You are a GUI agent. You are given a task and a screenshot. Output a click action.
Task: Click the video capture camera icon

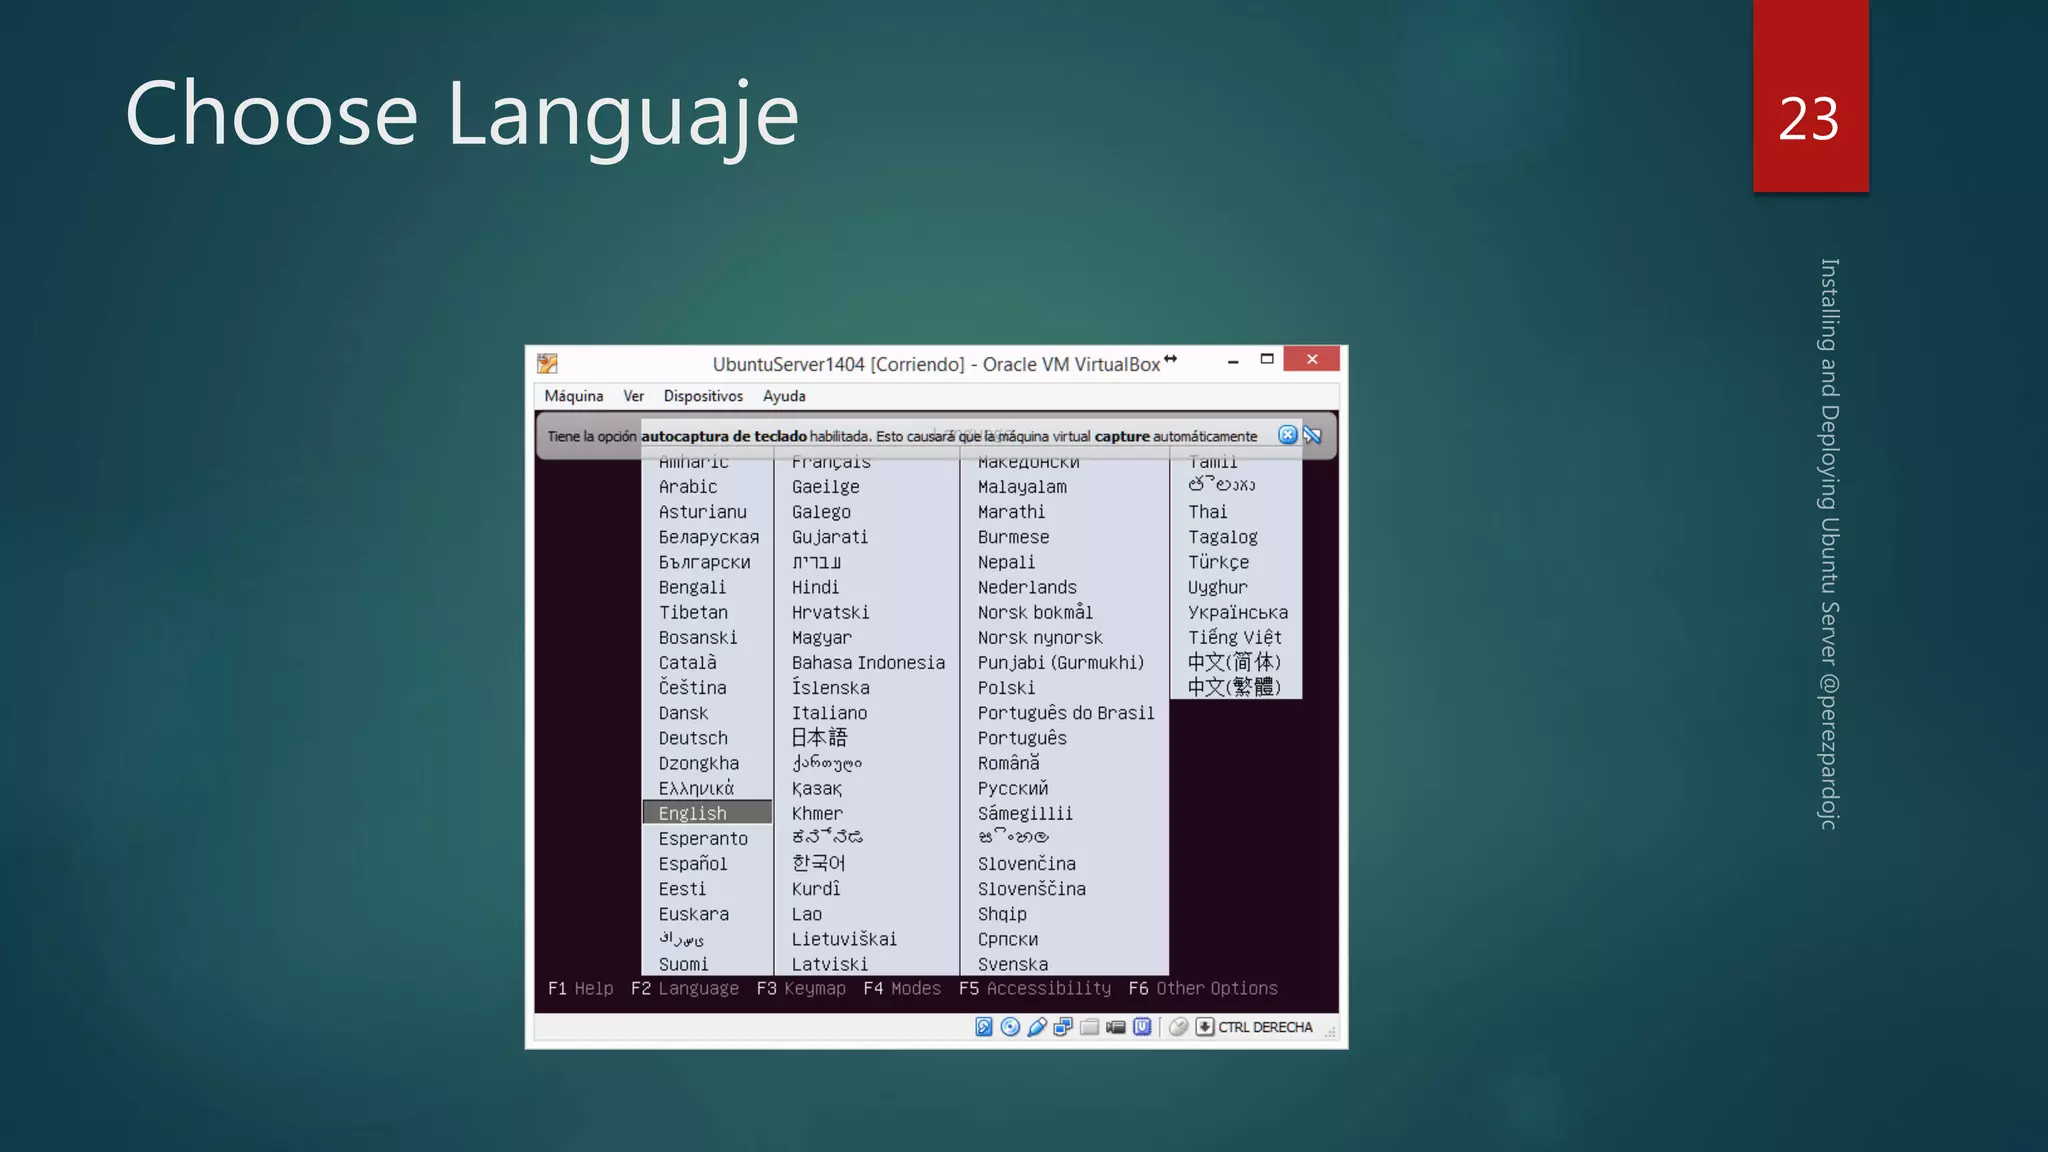pos(1116,1027)
